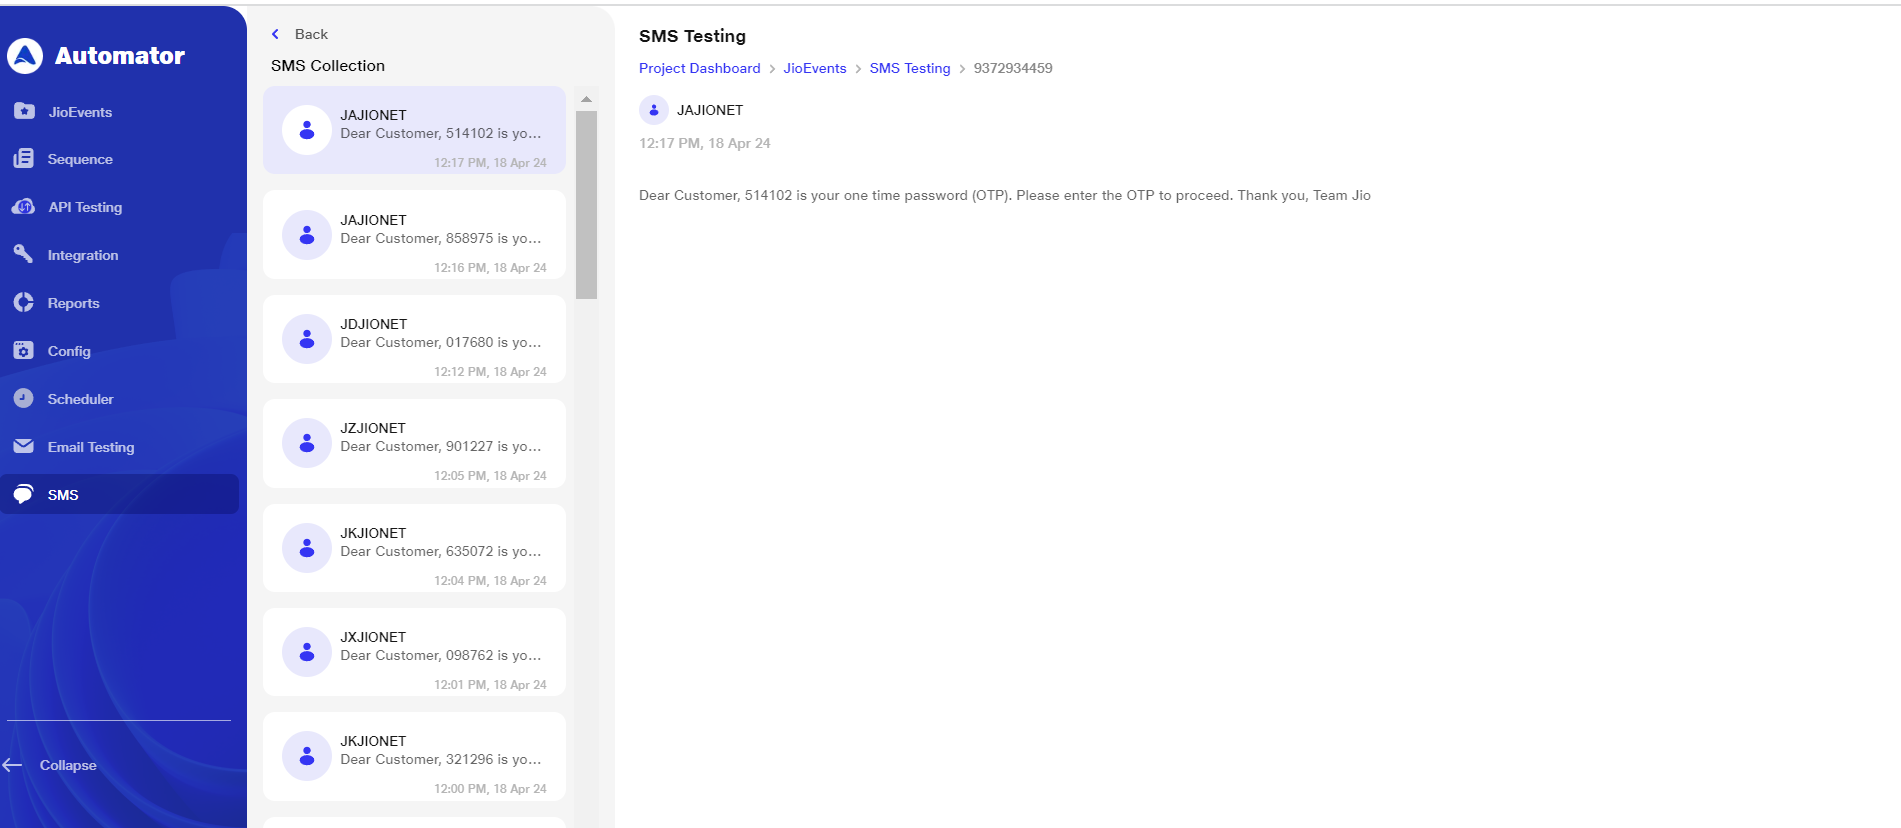This screenshot has height=828, width=1901.
Task: Click the JioEvents folder icon in sidebar
Action: (x=24, y=111)
